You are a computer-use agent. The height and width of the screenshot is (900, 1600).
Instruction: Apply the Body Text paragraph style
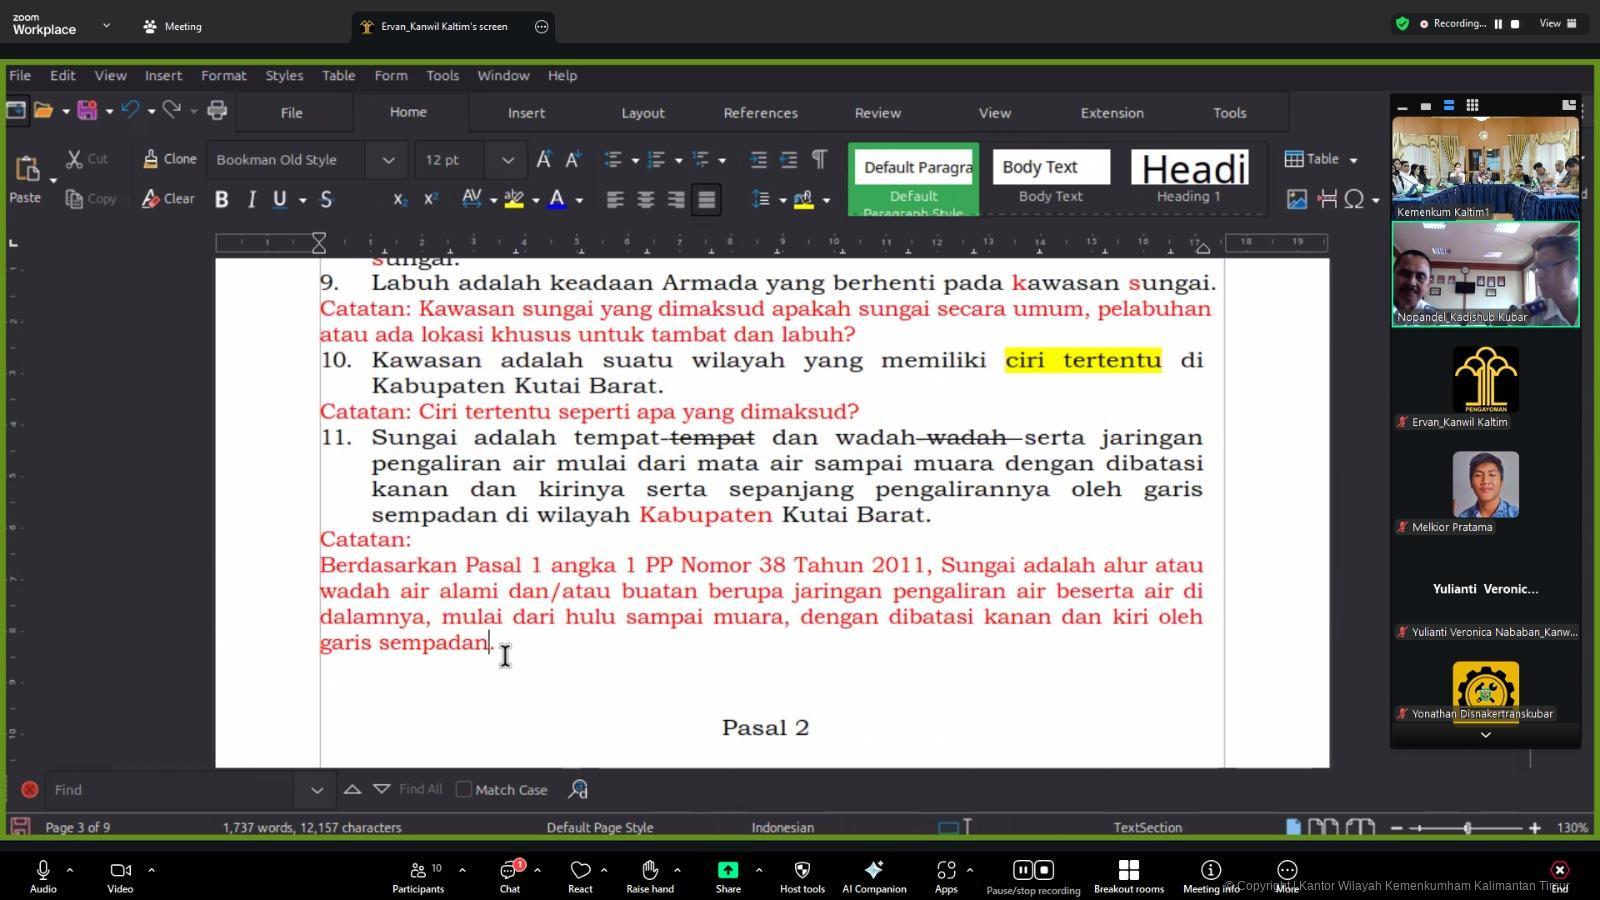click(x=1051, y=177)
